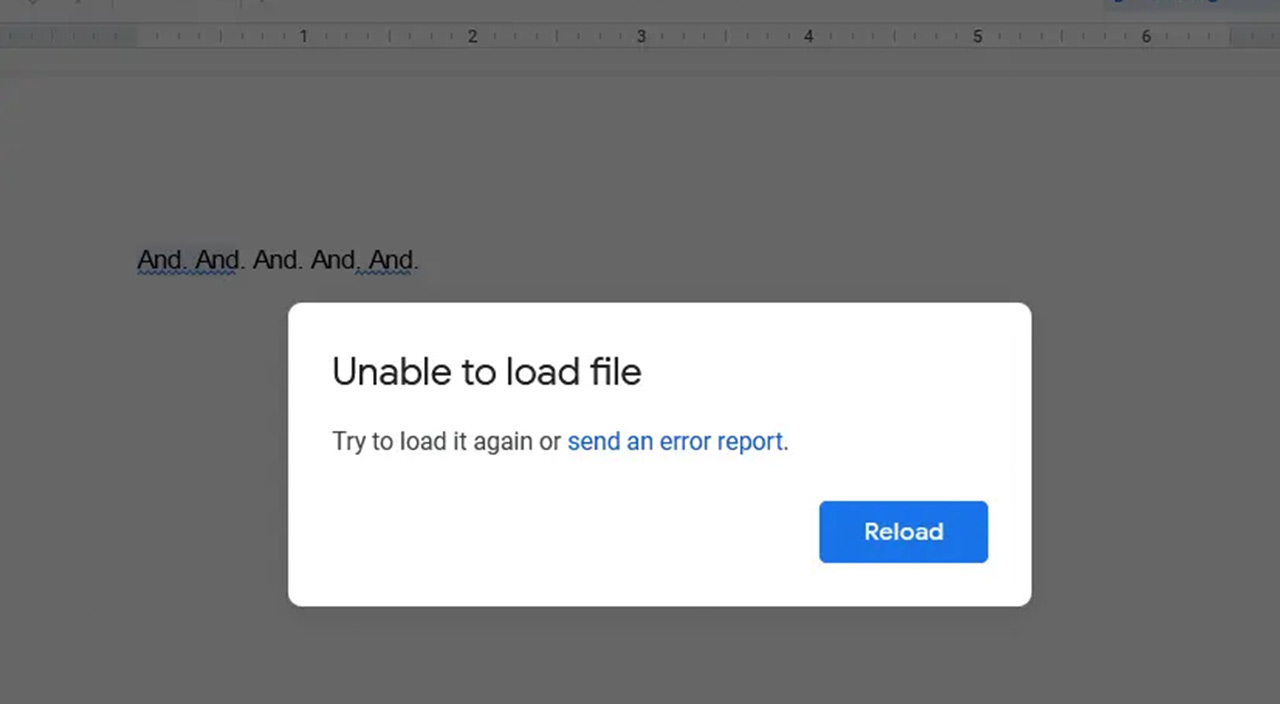Screen dimensions: 1280x704
Task: Click the blue Reload button
Action: pos(903,532)
